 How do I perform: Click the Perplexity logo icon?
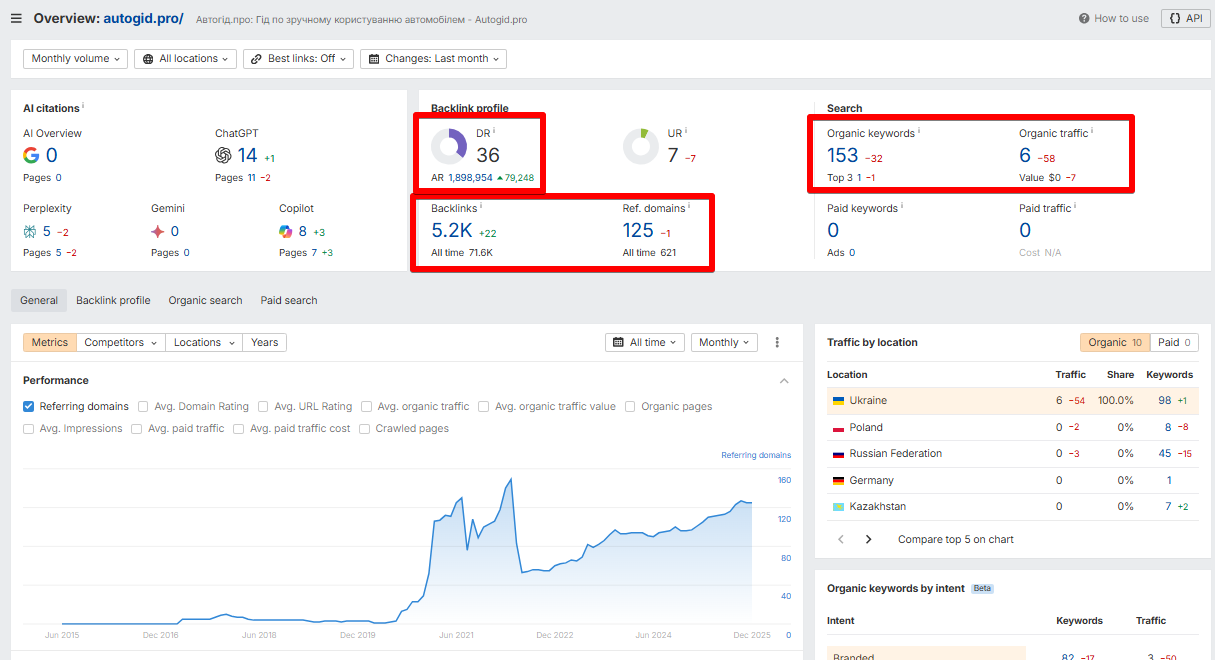(x=30, y=231)
